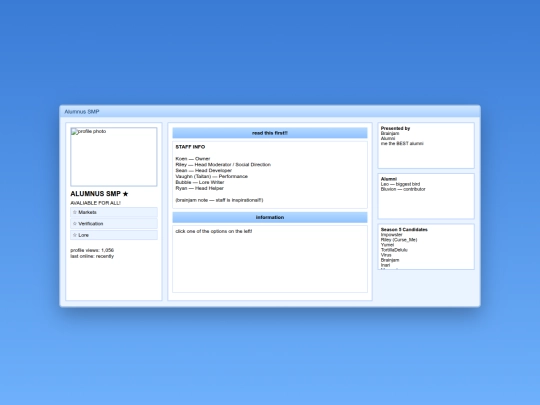Click the 'read this first!!' header bar
The width and height of the screenshot is (540, 405).
[x=270, y=133]
